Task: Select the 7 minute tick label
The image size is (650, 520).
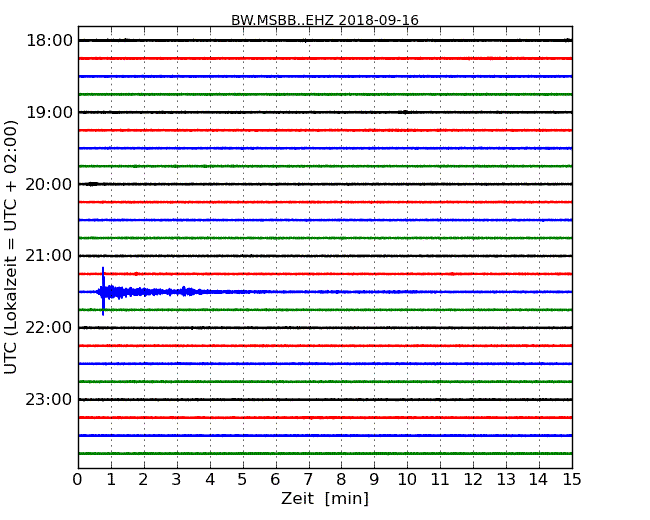Action: [x=308, y=480]
